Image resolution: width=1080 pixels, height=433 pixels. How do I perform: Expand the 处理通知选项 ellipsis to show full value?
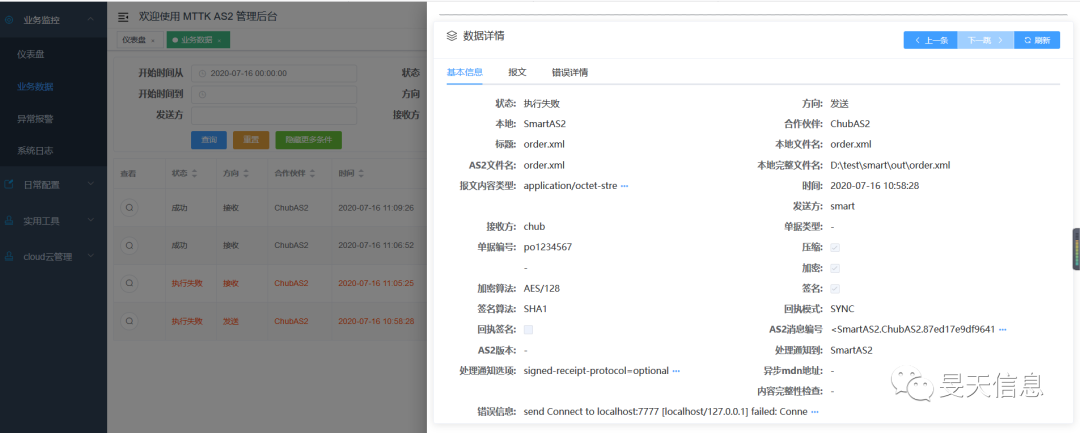[x=676, y=371]
